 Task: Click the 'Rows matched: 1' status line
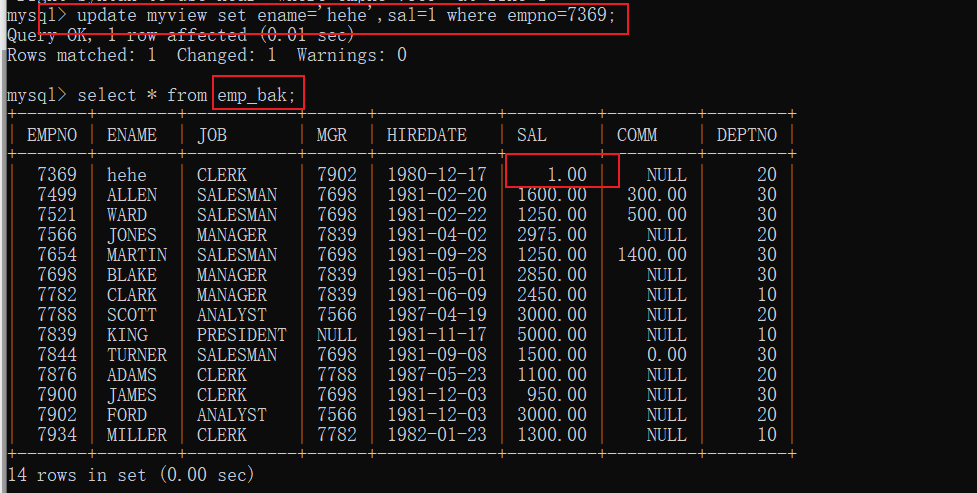pyautogui.click(x=206, y=55)
